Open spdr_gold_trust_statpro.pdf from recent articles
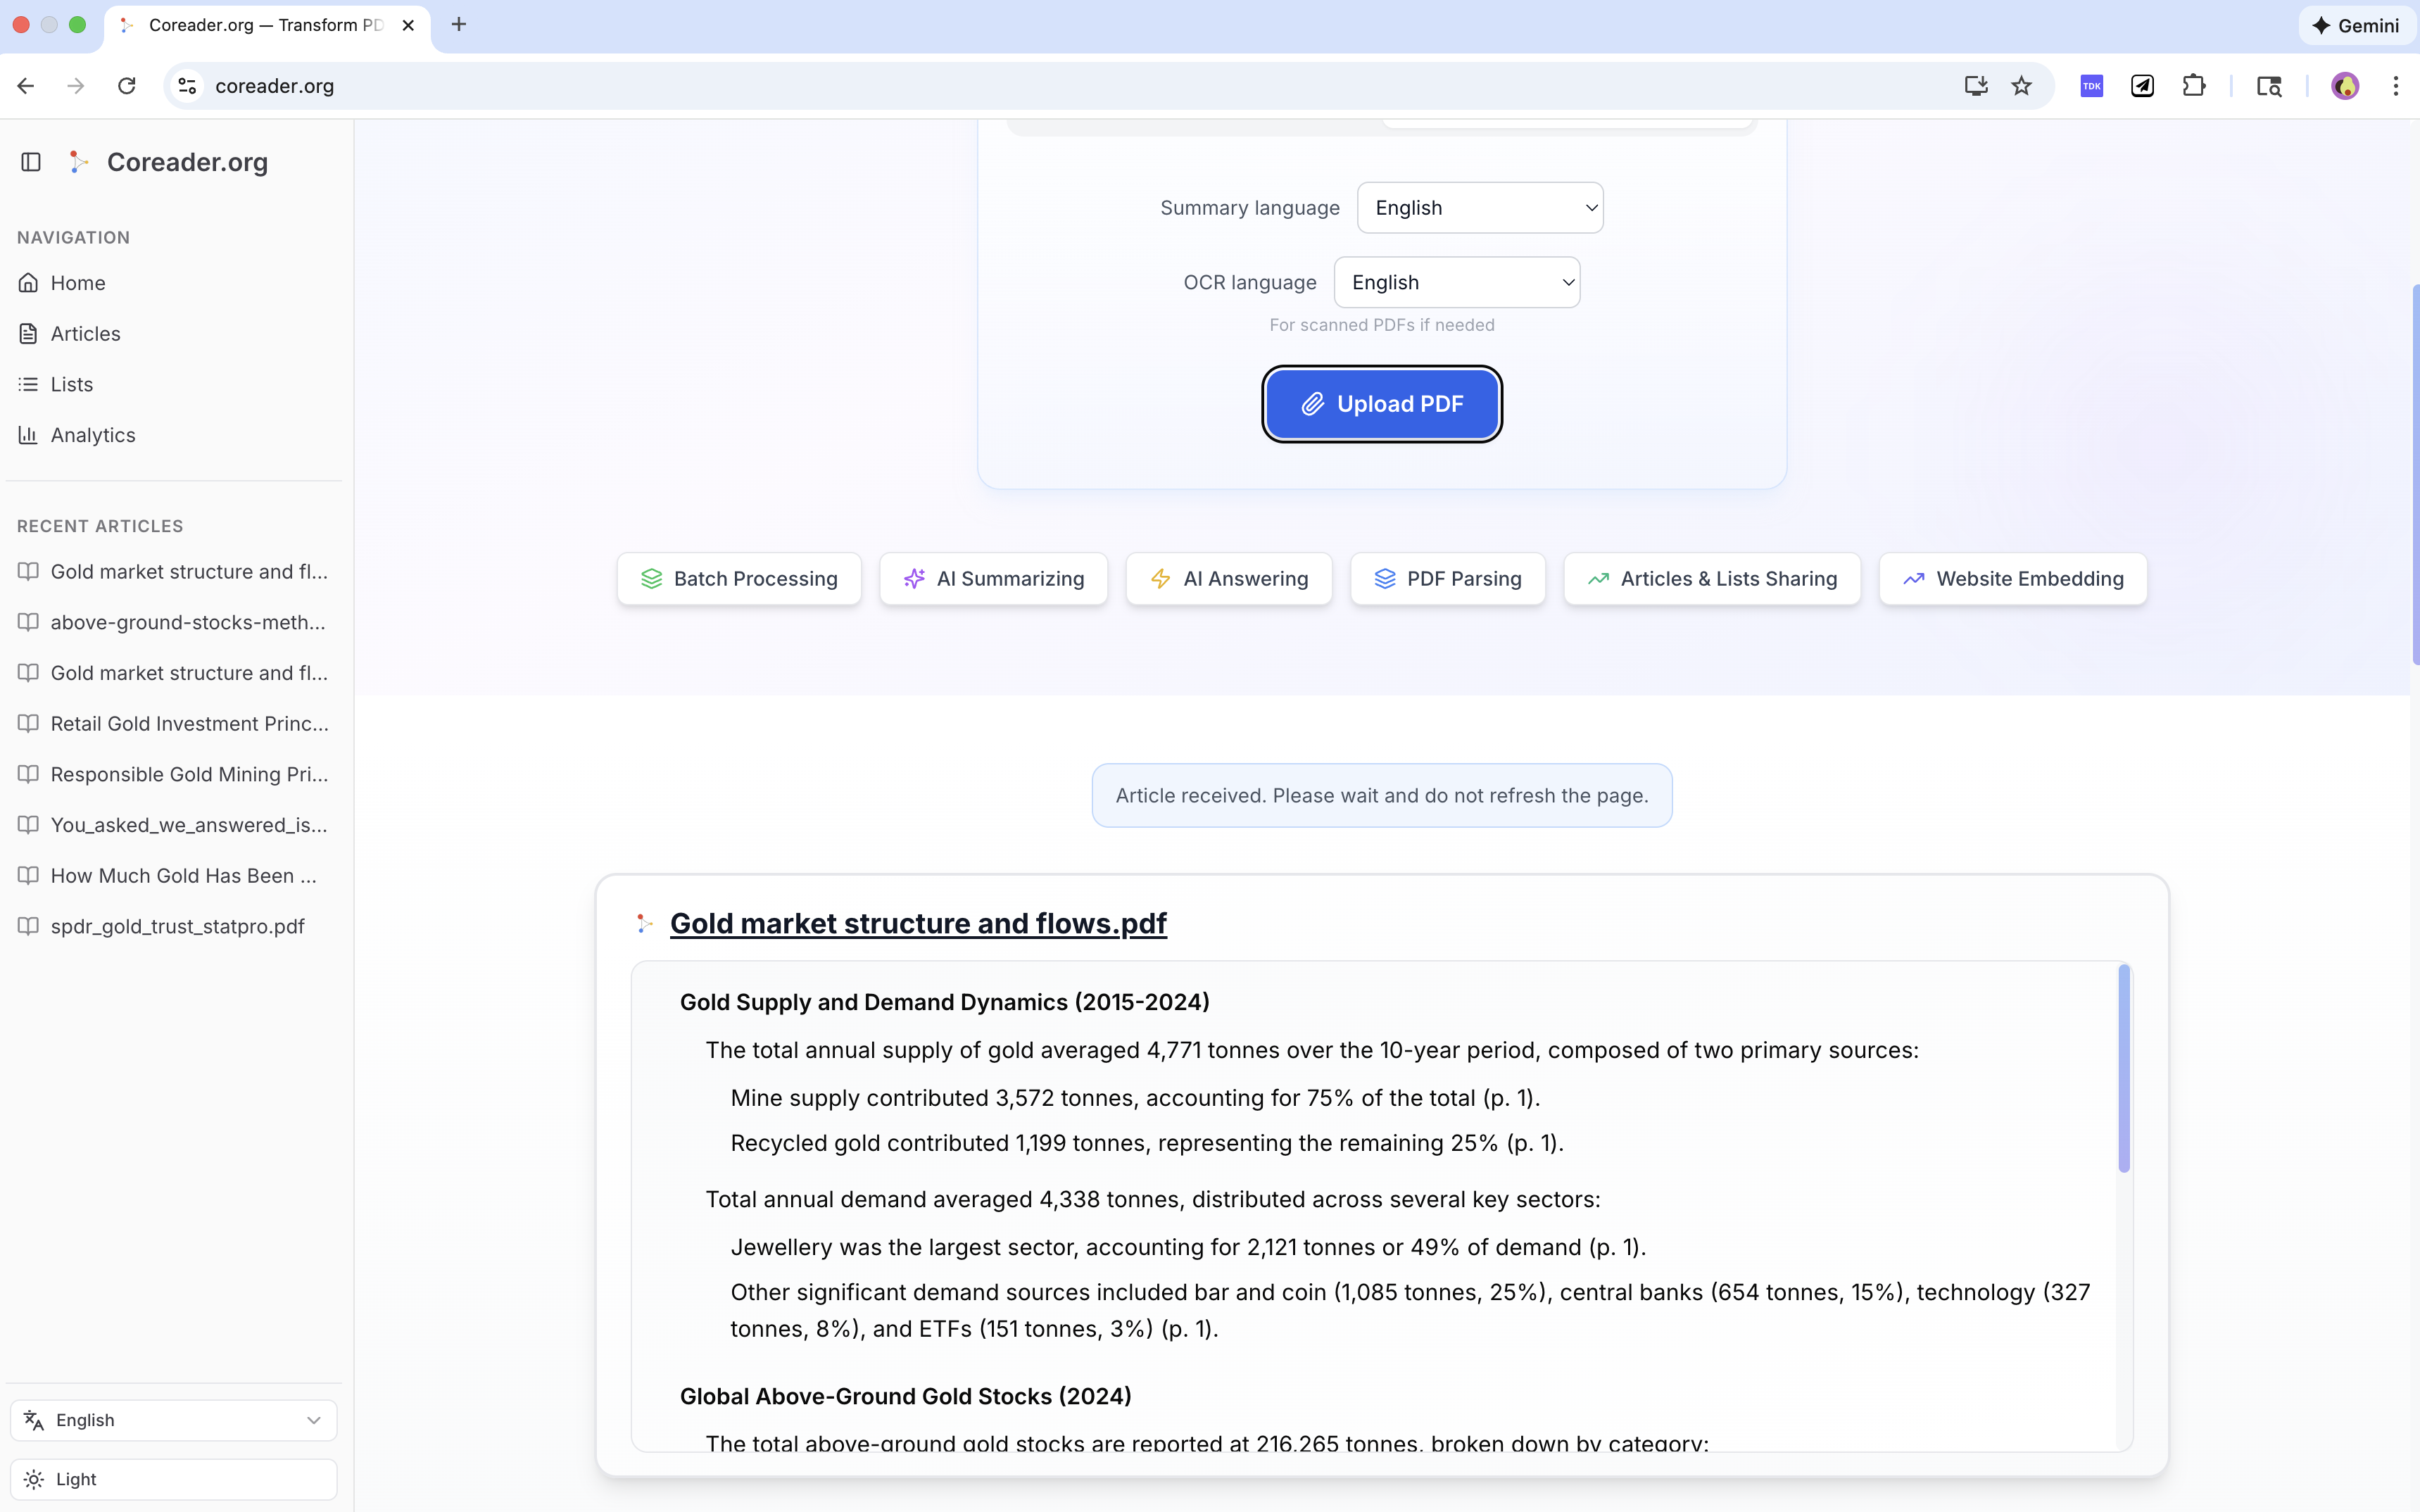 [177, 926]
